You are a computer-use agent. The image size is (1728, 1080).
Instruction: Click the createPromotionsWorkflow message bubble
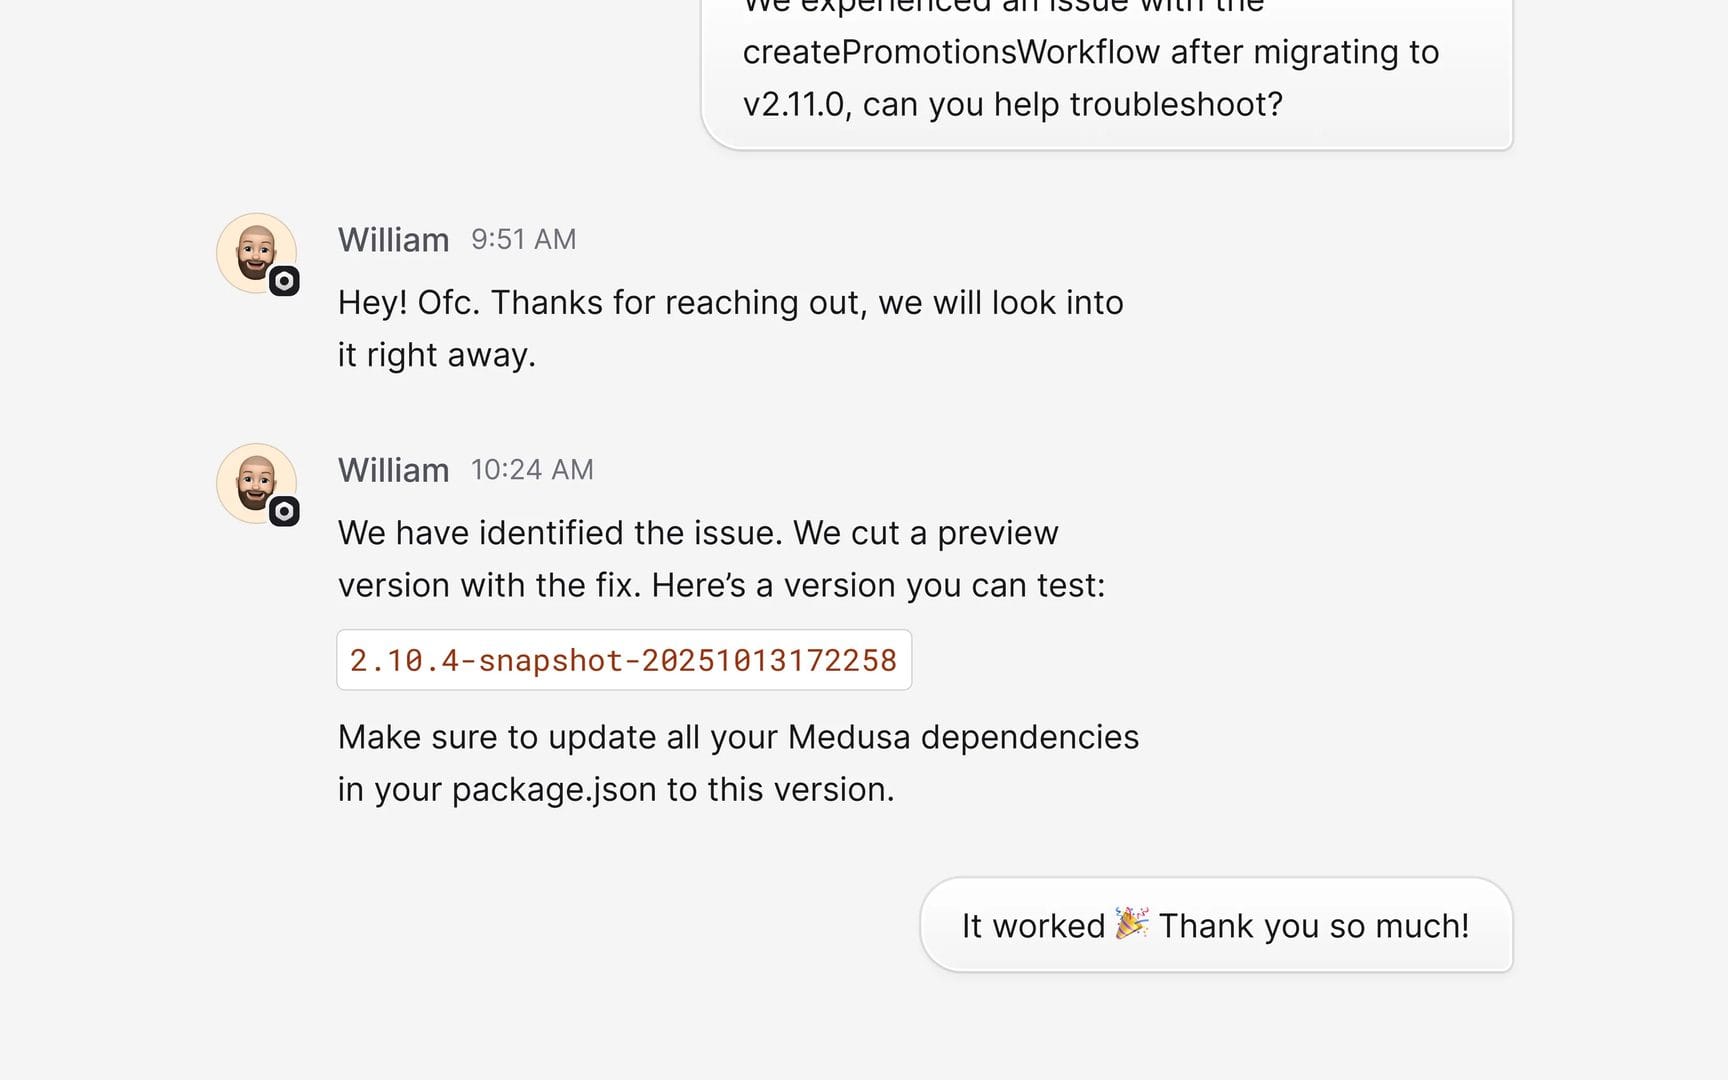1107,70
